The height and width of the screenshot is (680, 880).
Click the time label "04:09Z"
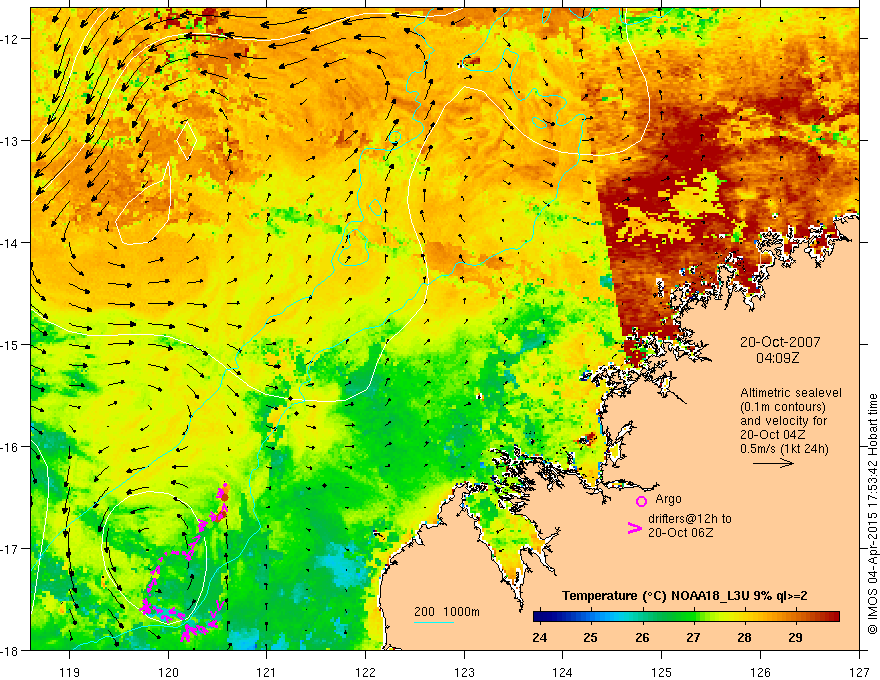click(x=777, y=357)
